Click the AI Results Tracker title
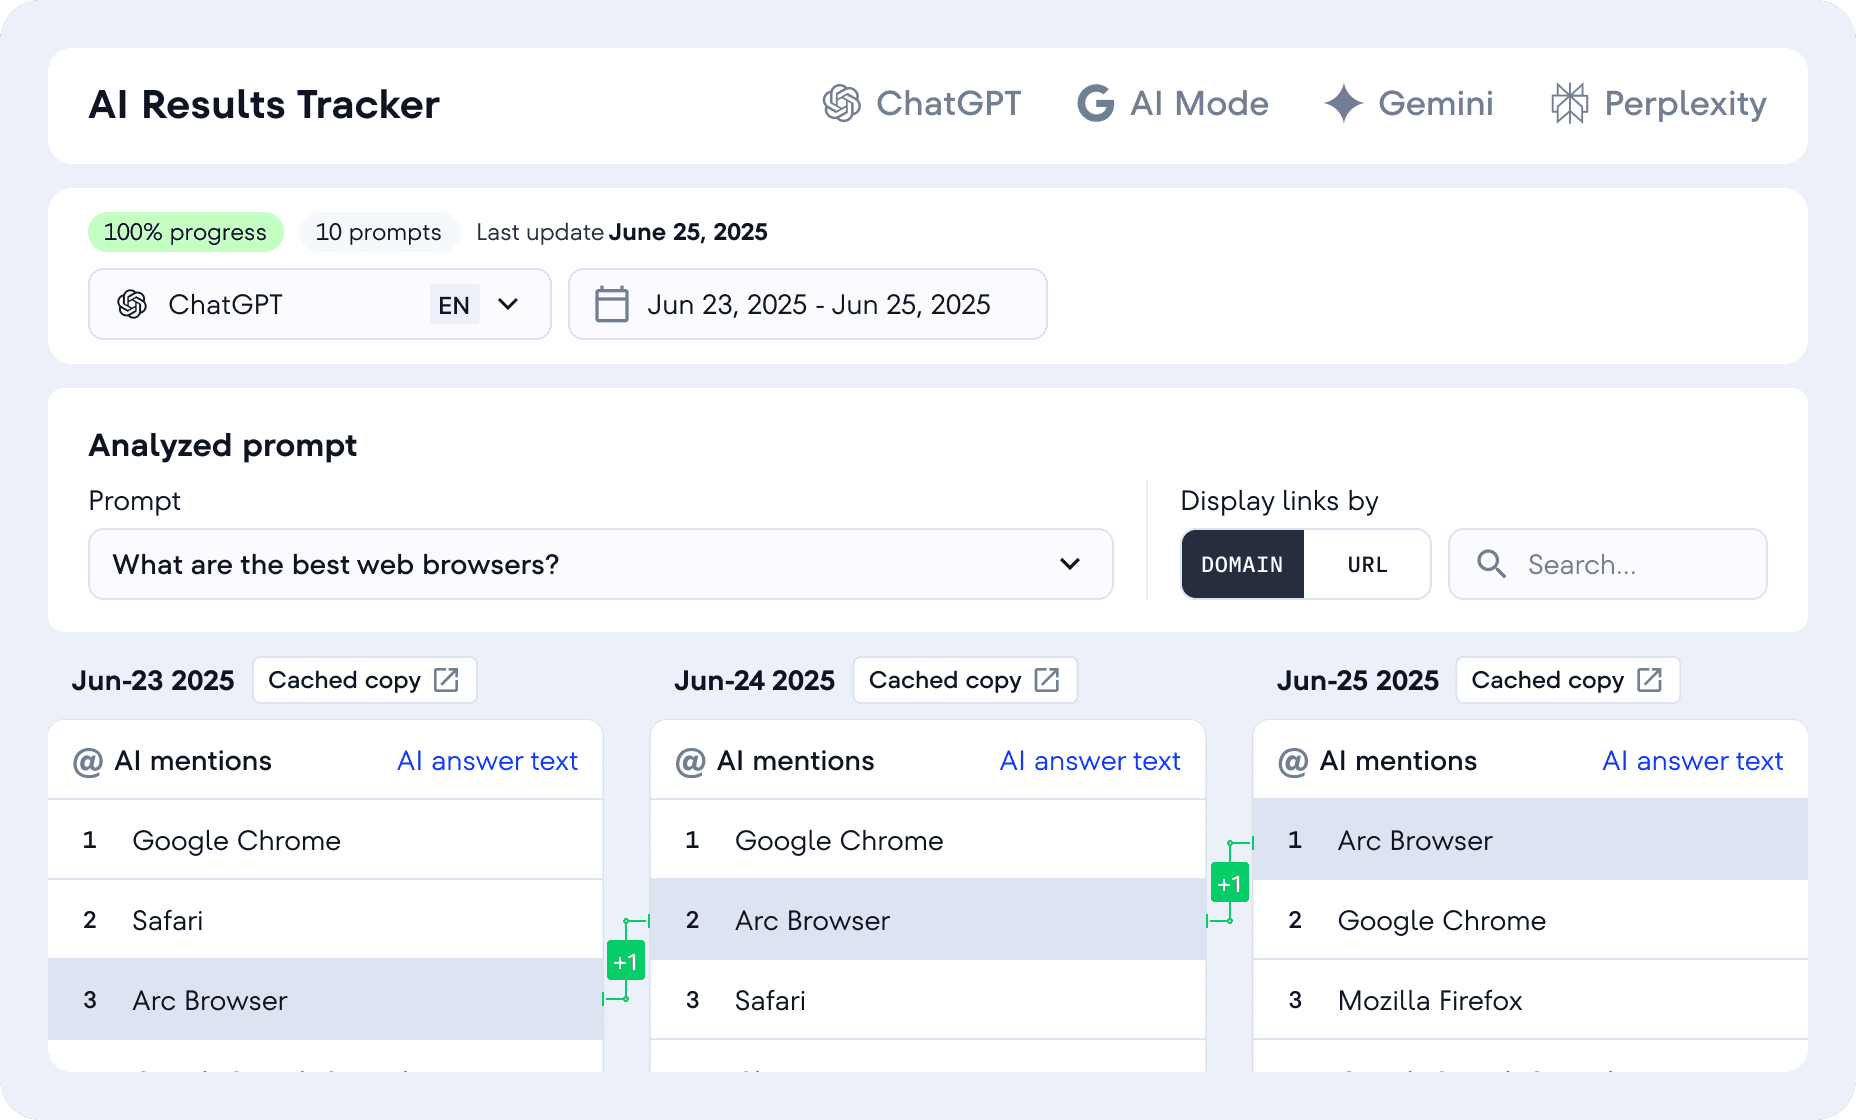Screen dimensions: 1856x1120 [x=264, y=104]
